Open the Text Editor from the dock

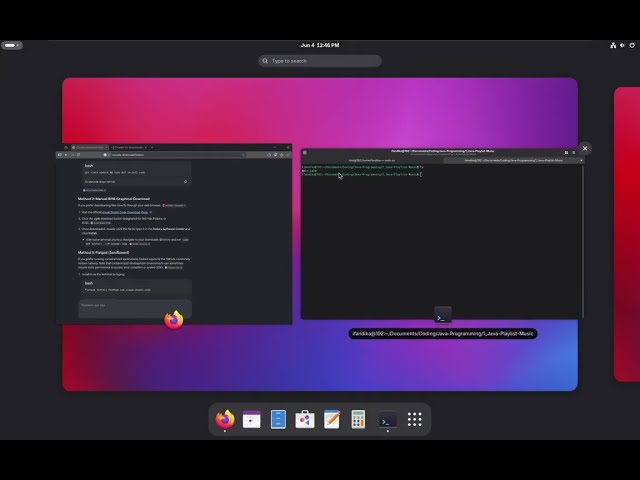point(332,419)
